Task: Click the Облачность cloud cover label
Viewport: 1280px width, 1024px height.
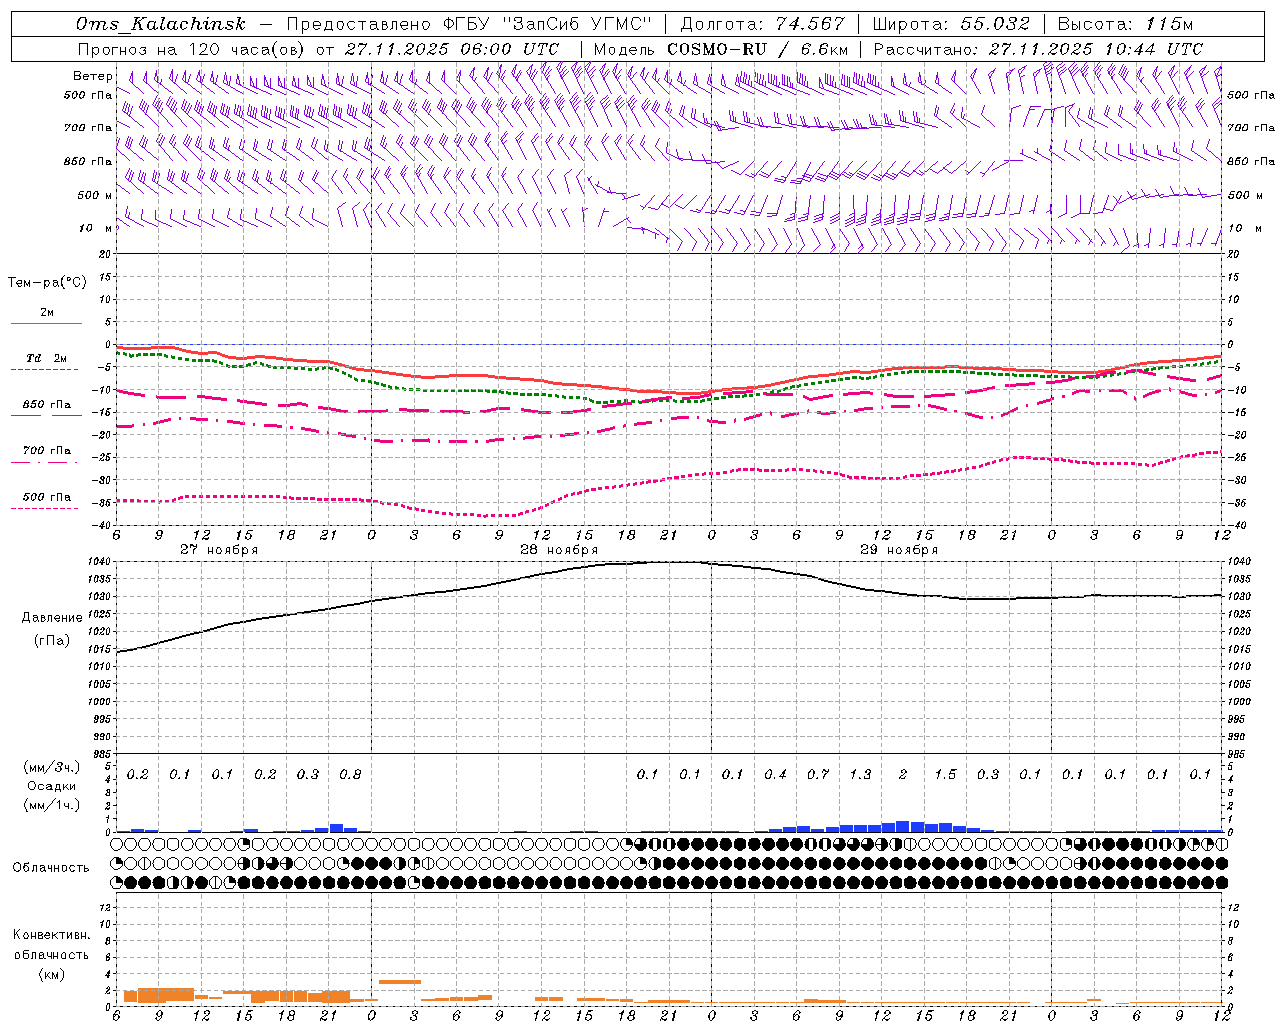Action: (51, 867)
